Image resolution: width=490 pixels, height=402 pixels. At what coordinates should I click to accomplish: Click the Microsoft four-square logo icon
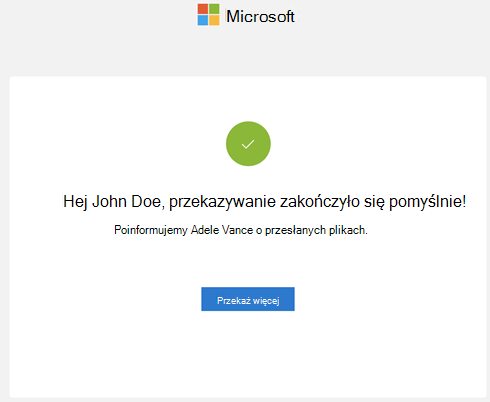[x=208, y=14]
